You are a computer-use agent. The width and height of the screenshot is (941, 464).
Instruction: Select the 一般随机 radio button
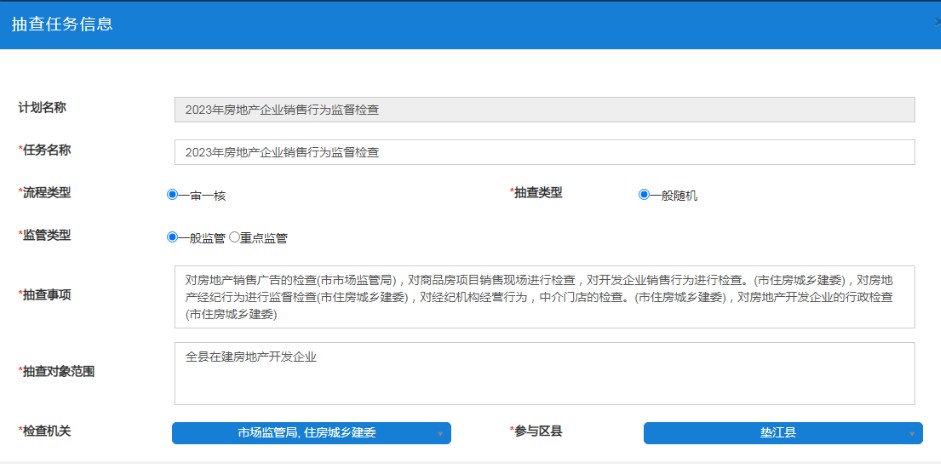pyautogui.click(x=644, y=194)
